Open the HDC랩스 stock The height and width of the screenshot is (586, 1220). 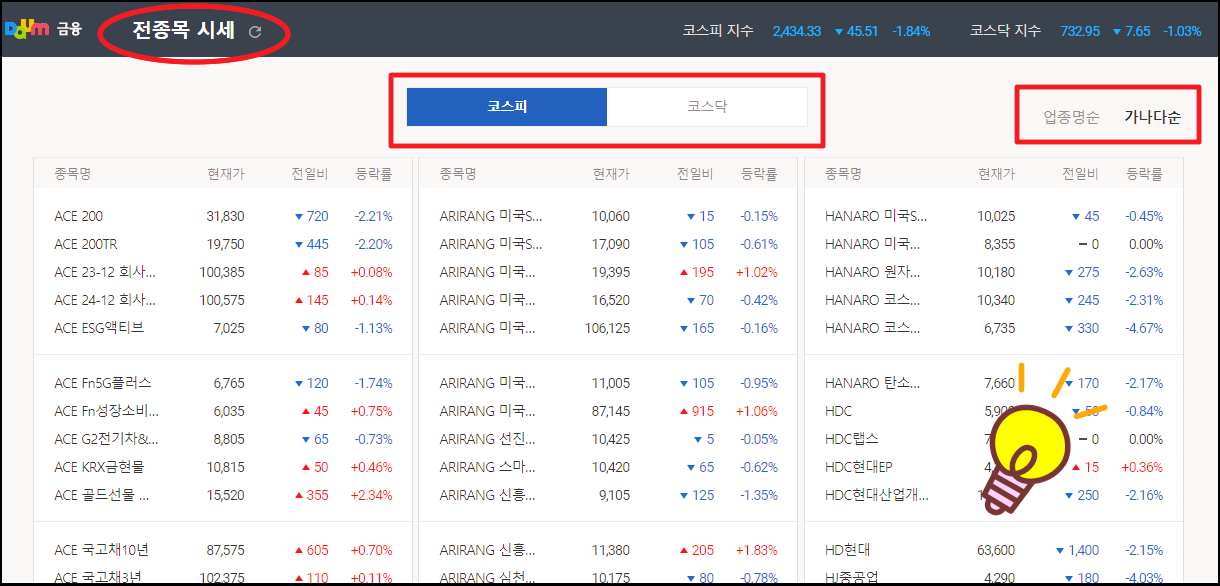(x=852, y=439)
